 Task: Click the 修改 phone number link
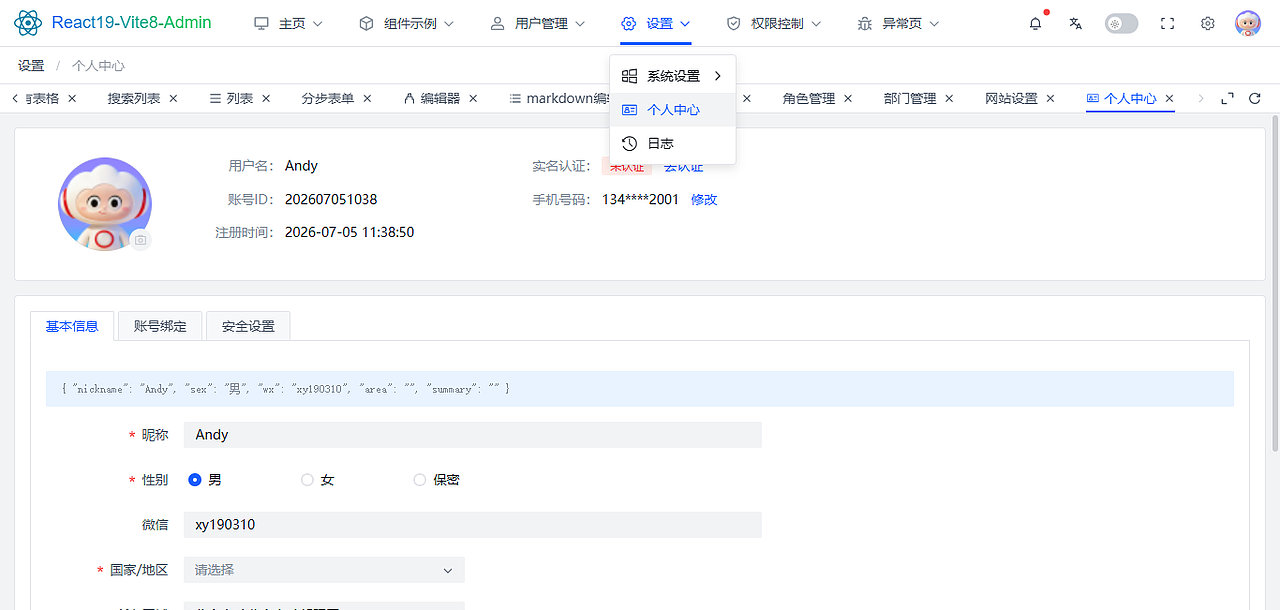pyautogui.click(x=704, y=199)
